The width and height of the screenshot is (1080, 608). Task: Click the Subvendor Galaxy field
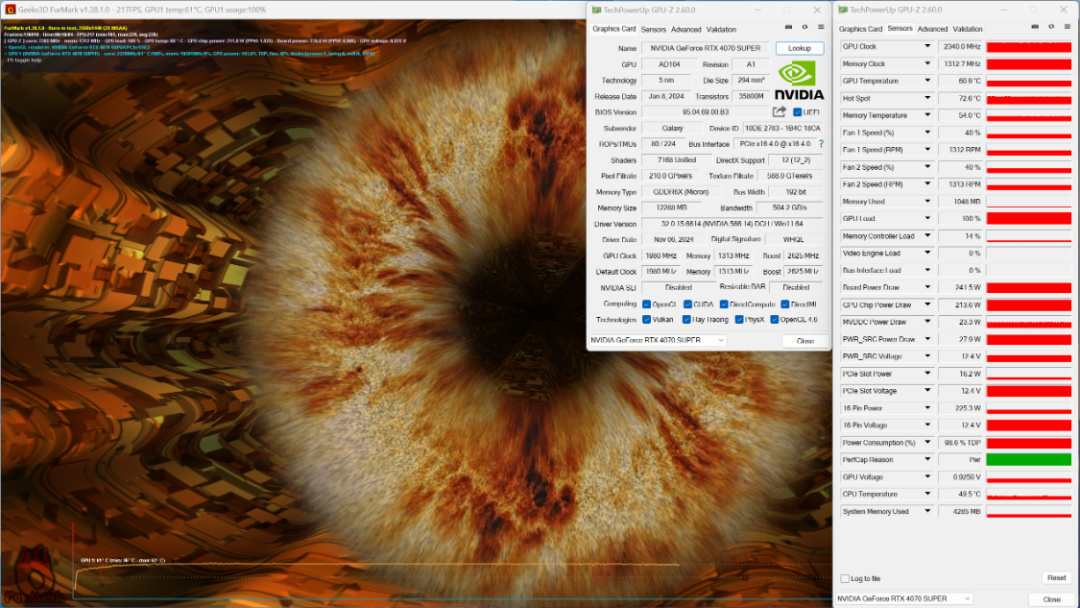pyautogui.click(x=672, y=128)
